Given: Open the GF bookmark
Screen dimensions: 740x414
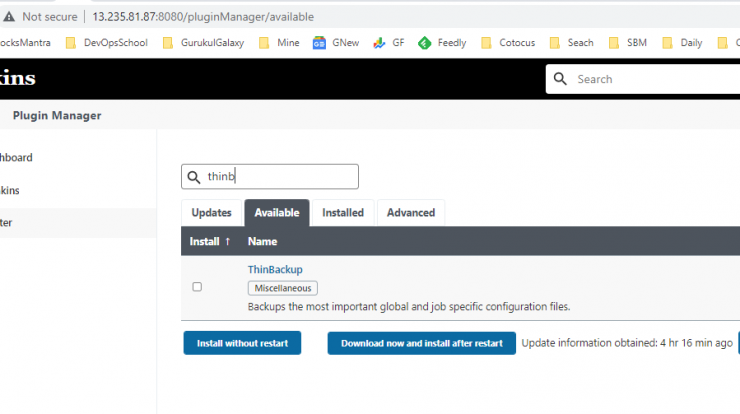Looking at the screenshot, I should (x=389, y=43).
